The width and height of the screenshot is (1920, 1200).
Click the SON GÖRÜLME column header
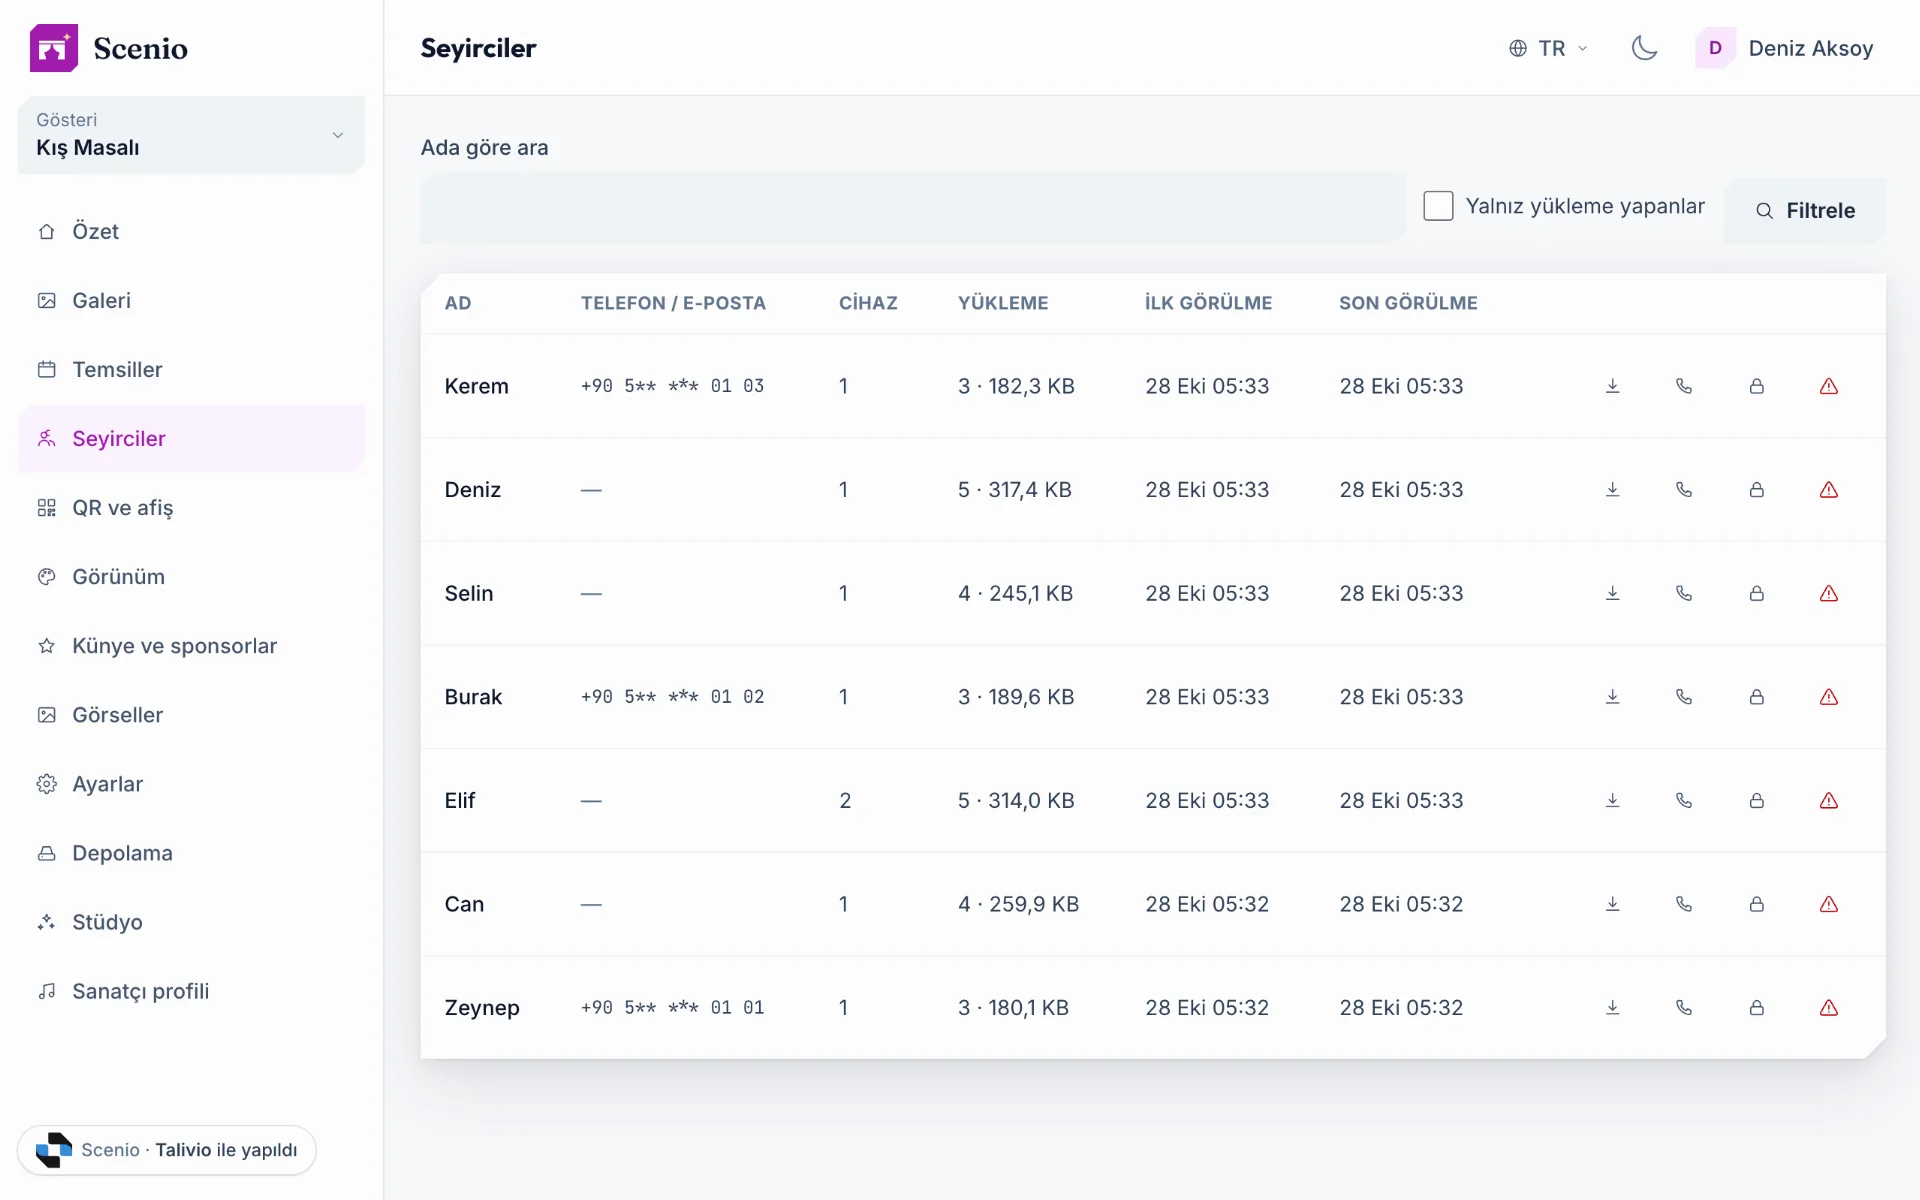coord(1408,303)
